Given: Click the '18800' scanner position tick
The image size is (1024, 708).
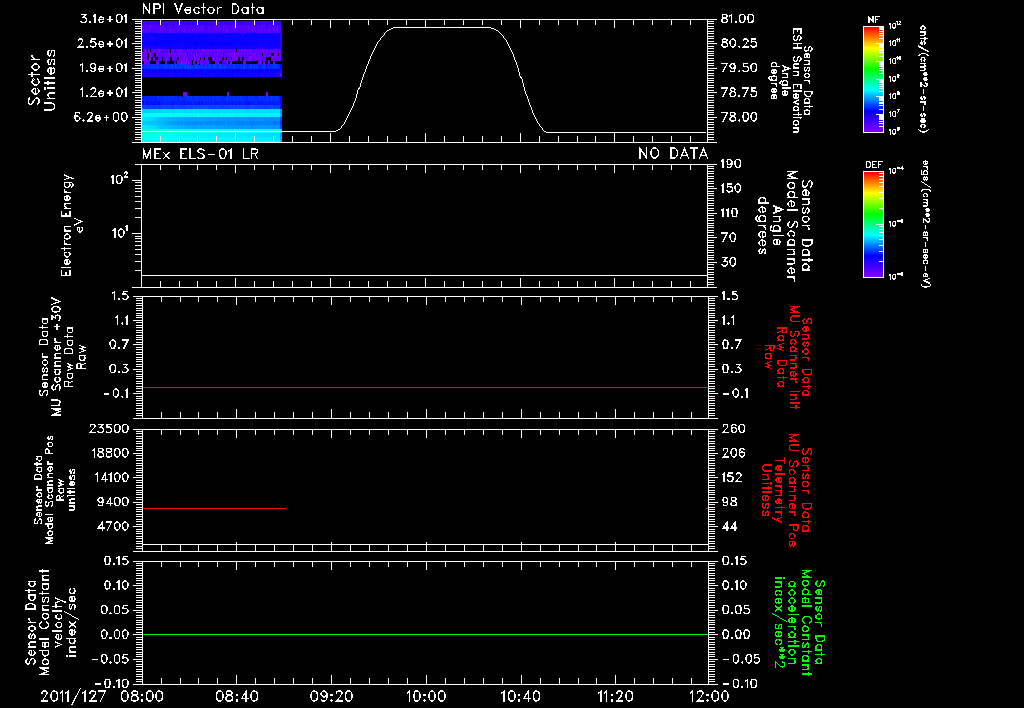Looking at the screenshot, I should (109, 453).
